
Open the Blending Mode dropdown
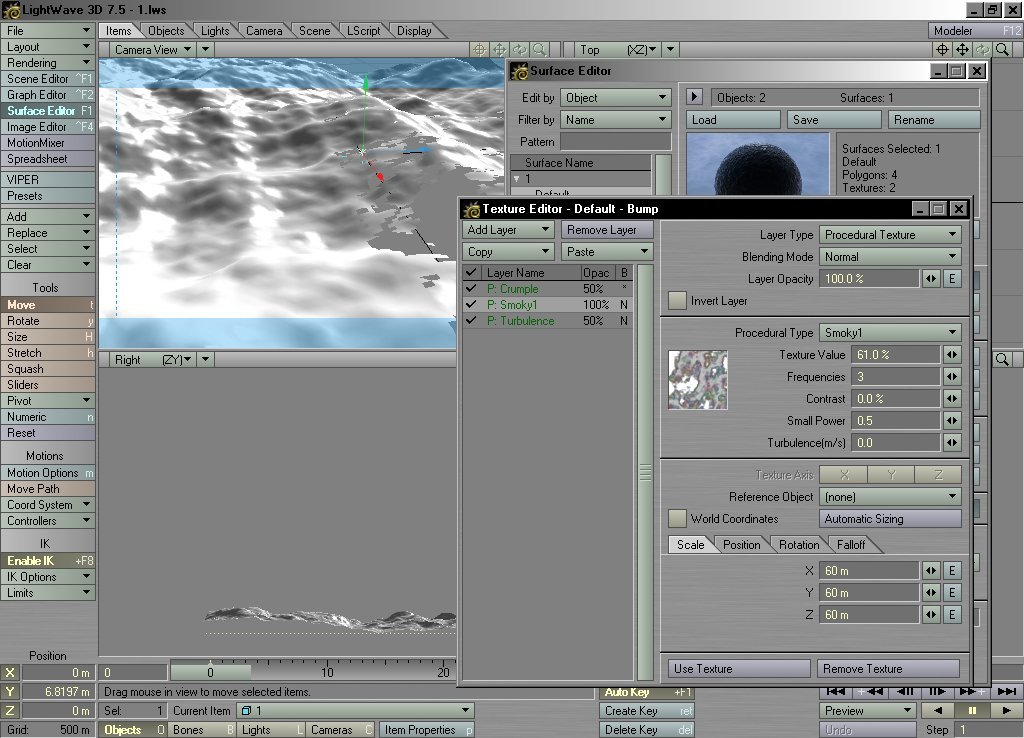pyautogui.click(x=890, y=257)
